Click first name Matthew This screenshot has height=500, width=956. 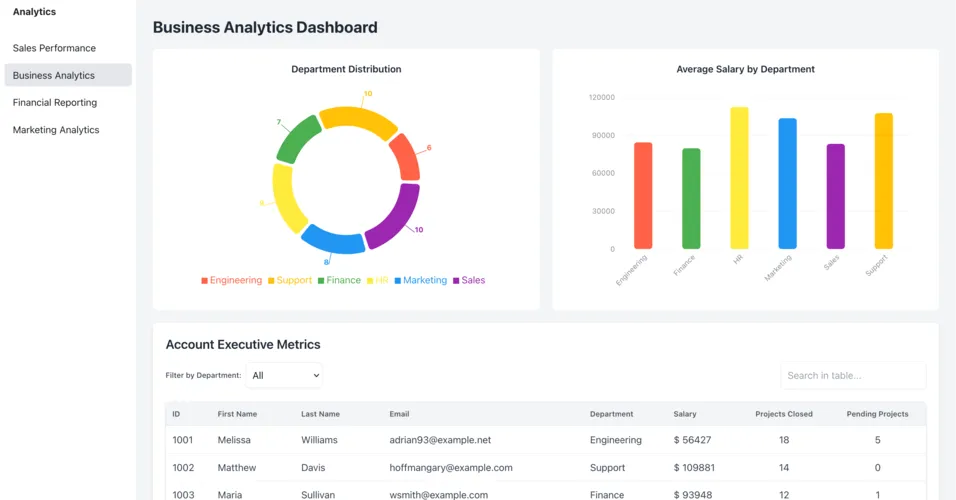pos(237,468)
